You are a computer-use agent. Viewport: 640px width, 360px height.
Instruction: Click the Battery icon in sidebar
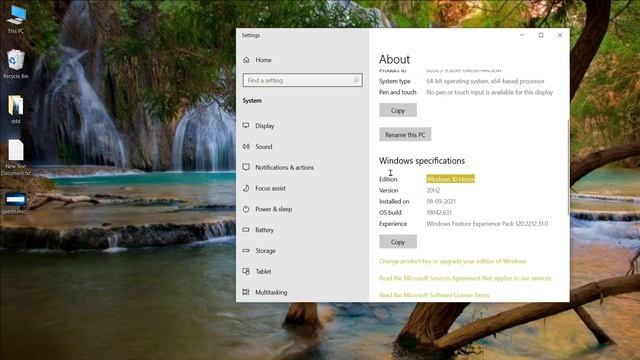[246, 230]
